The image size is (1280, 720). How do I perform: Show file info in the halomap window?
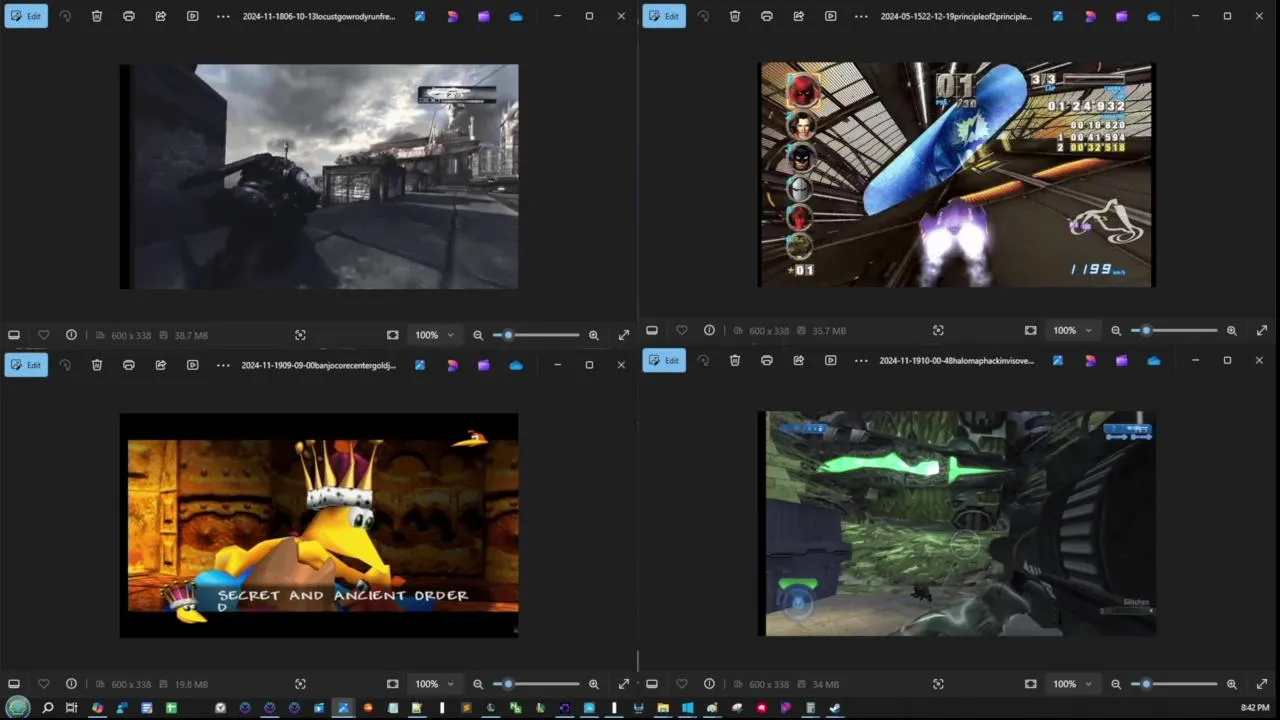(709, 684)
